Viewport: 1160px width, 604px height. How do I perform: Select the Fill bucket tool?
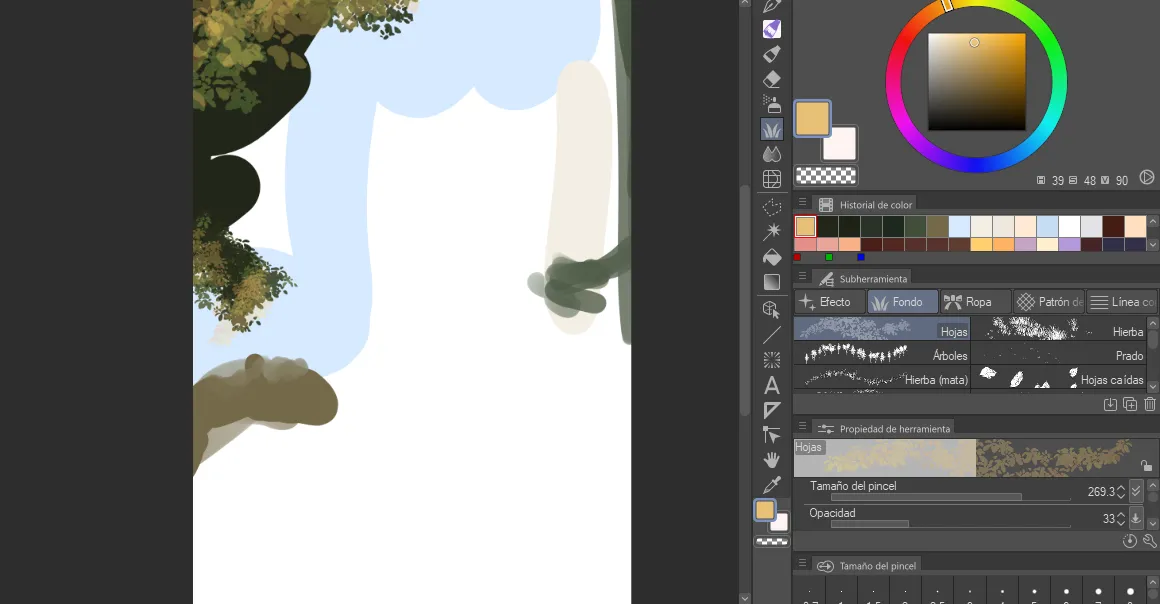[772, 257]
